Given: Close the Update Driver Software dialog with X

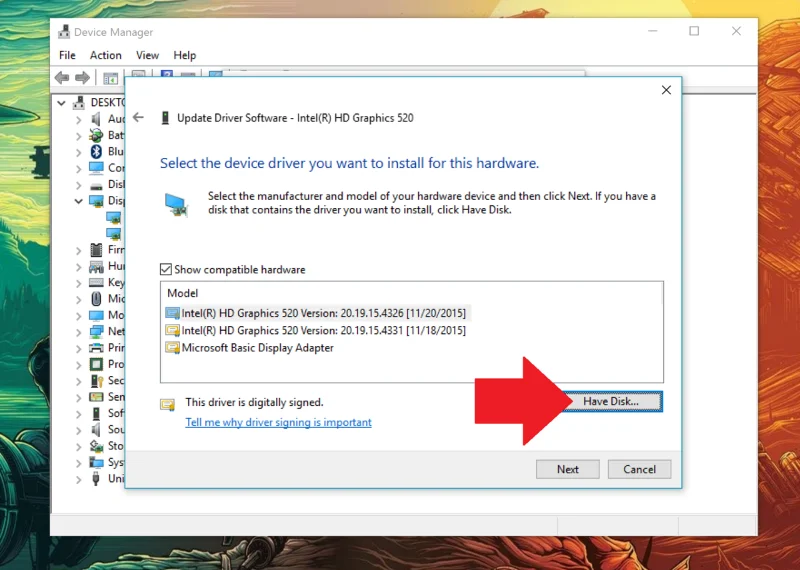Looking at the screenshot, I should (666, 90).
